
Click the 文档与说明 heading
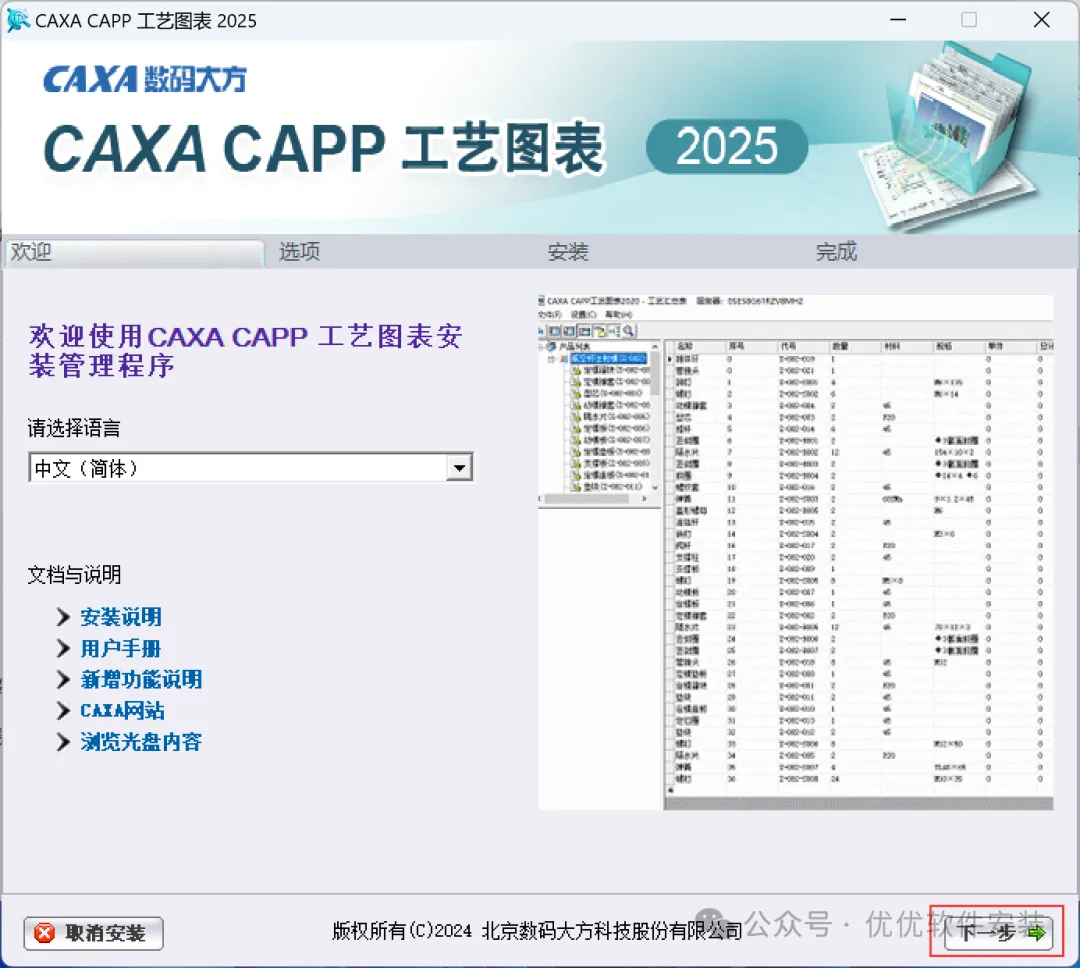(74, 575)
